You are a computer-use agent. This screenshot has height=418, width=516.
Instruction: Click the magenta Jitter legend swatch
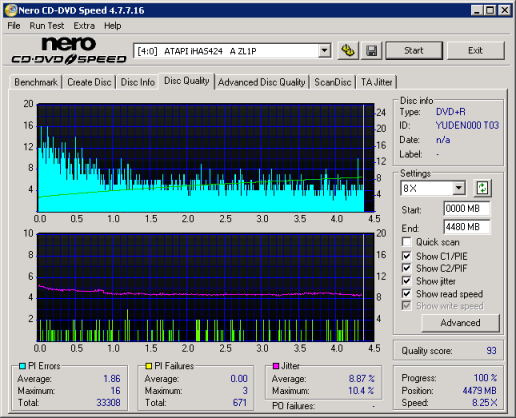(x=276, y=366)
